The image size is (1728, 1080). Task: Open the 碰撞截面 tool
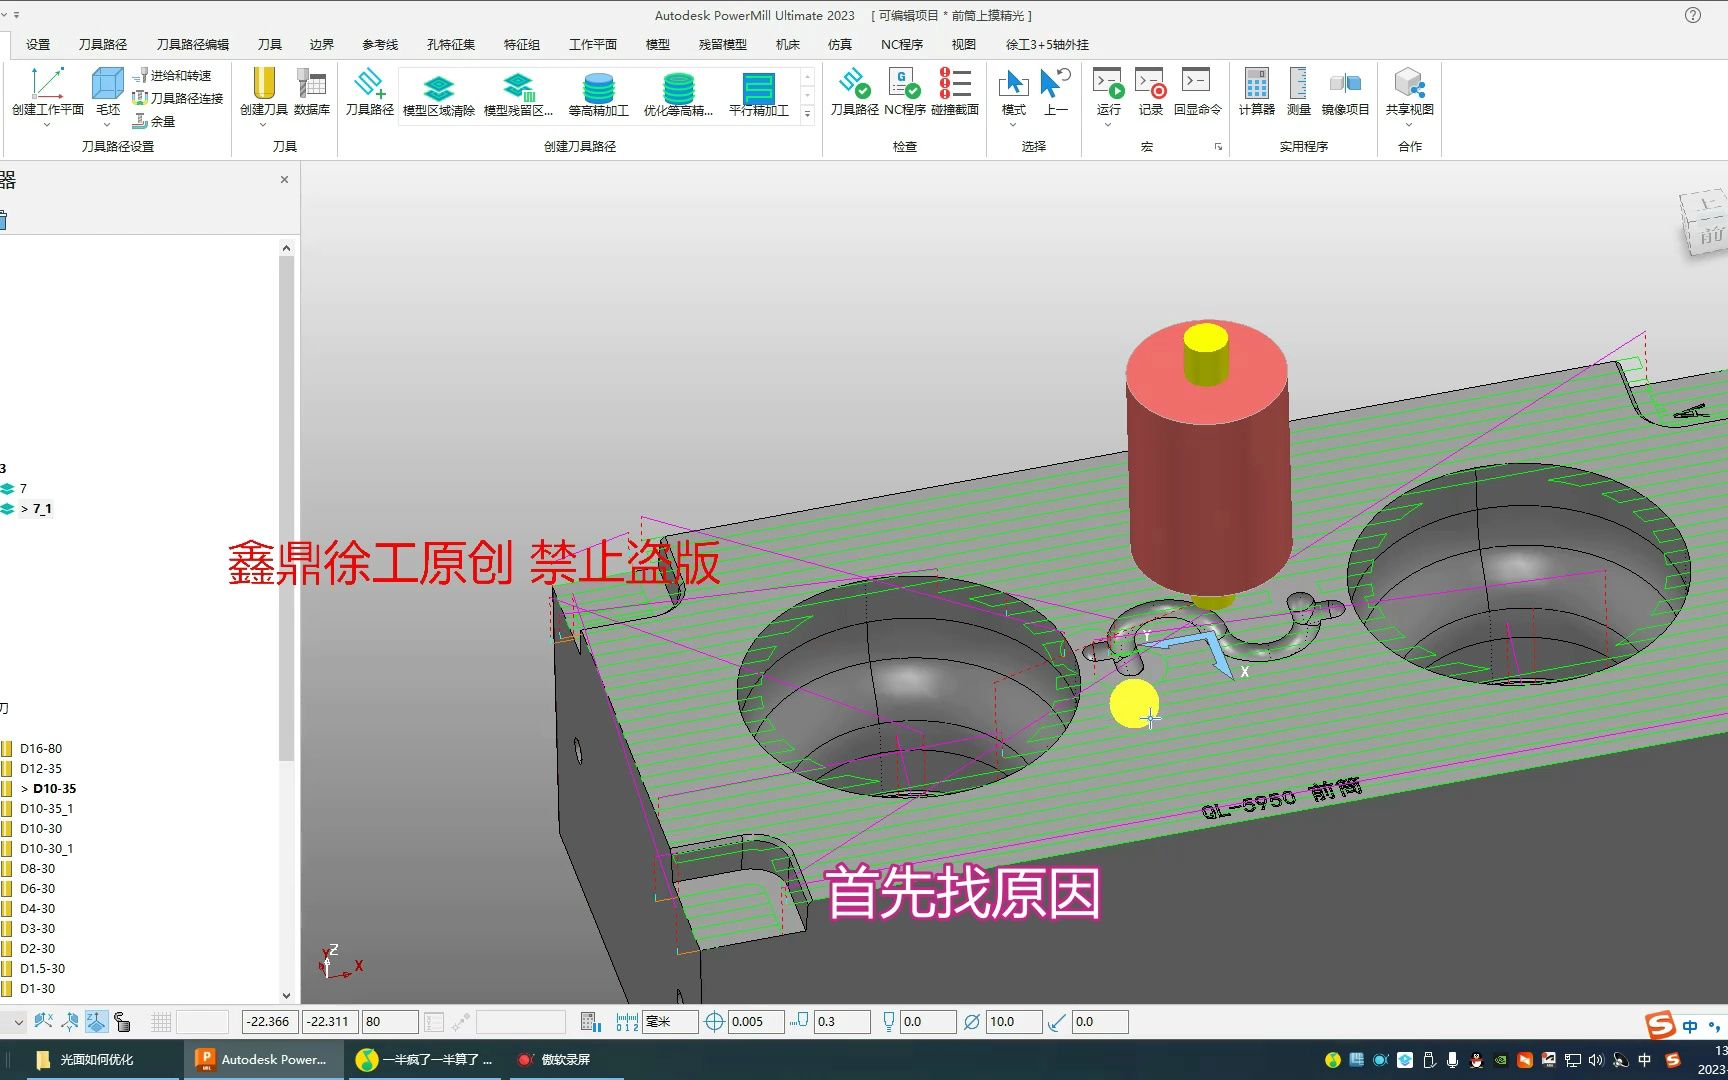tap(955, 92)
